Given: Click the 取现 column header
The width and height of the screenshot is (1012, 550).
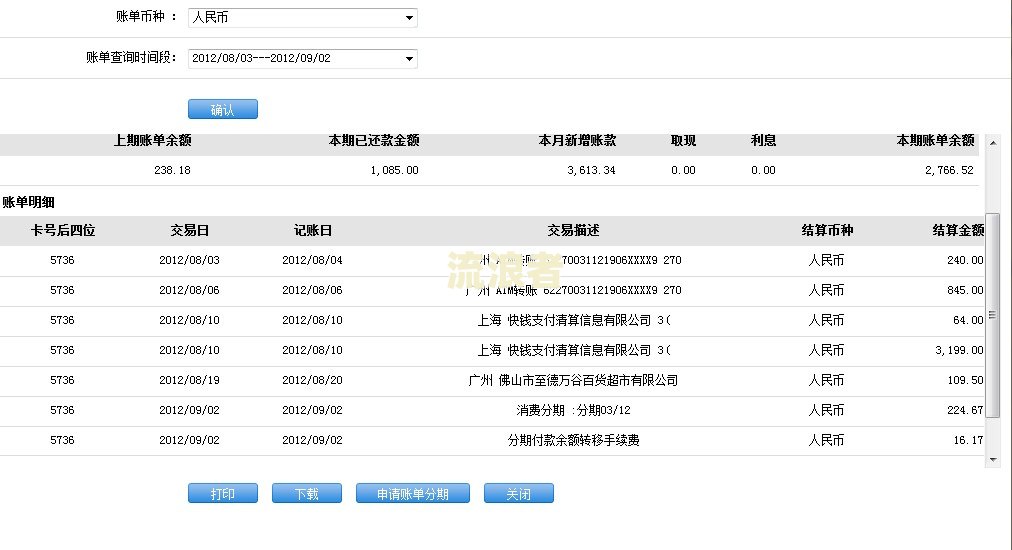Looking at the screenshot, I should [x=683, y=141].
